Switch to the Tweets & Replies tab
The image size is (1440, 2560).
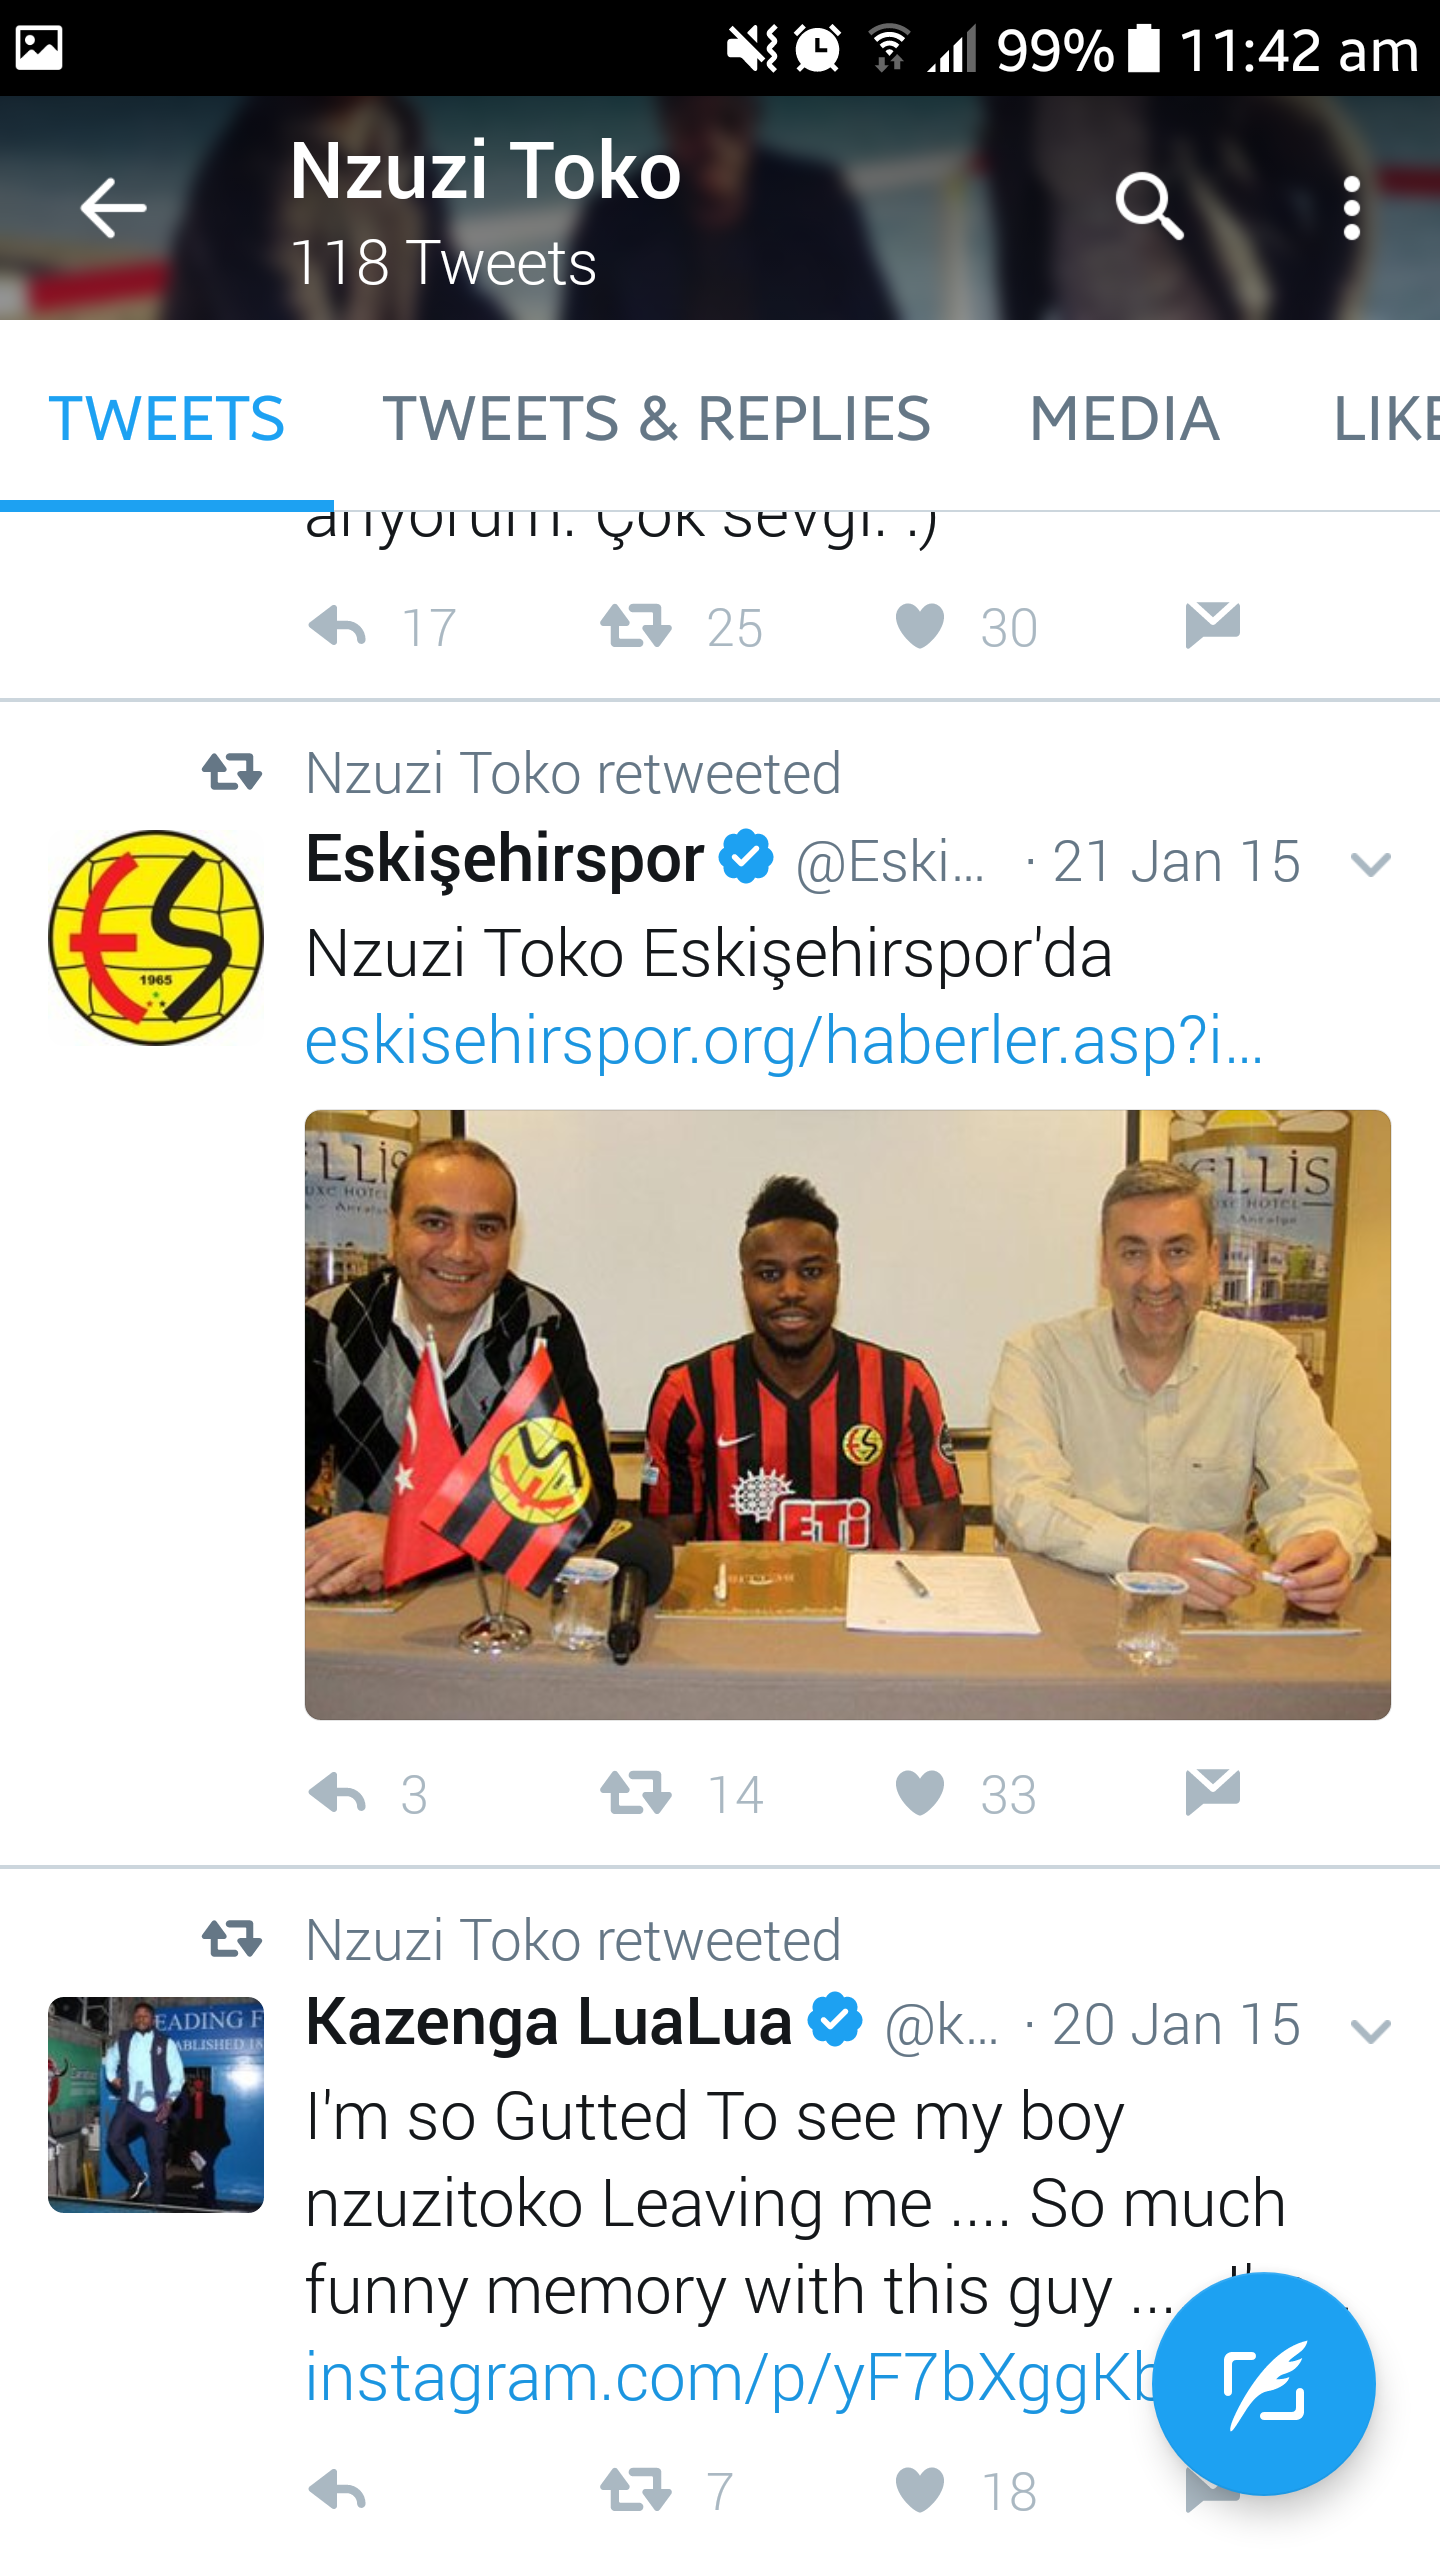click(x=656, y=418)
